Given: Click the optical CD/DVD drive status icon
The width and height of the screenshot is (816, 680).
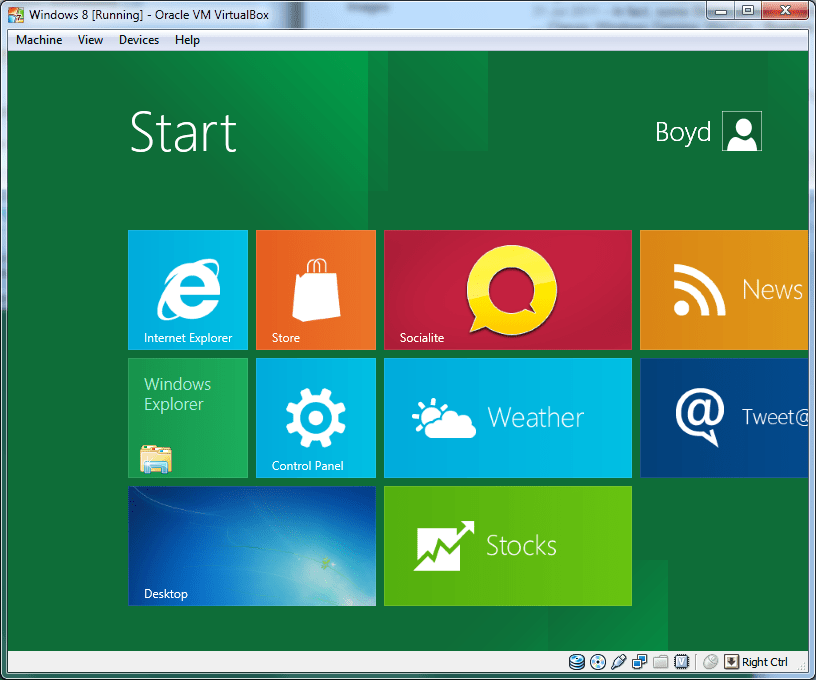Looking at the screenshot, I should (x=598, y=662).
